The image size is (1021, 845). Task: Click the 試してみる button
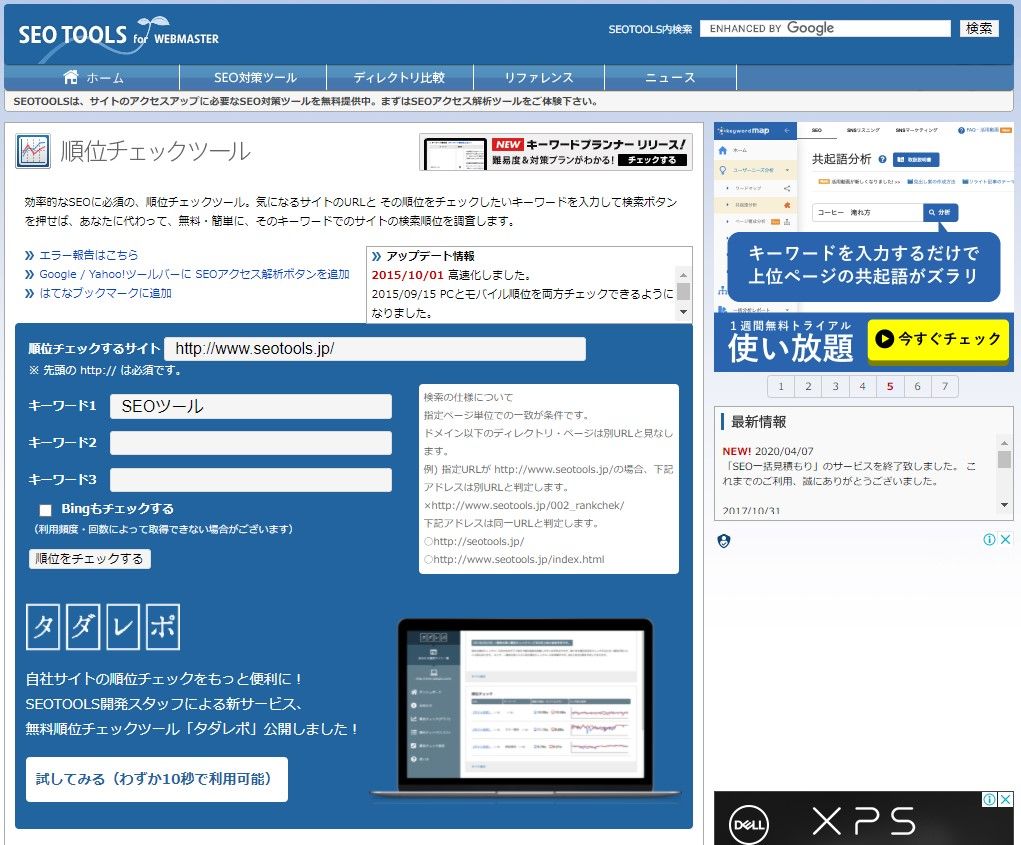(x=156, y=779)
